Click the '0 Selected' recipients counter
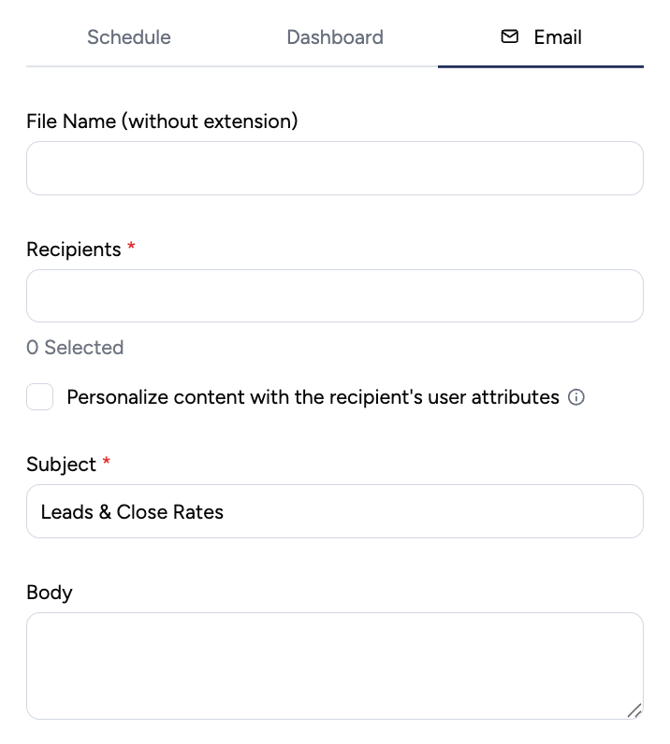The height and width of the screenshot is (744, 670). [x=75, y=347]
